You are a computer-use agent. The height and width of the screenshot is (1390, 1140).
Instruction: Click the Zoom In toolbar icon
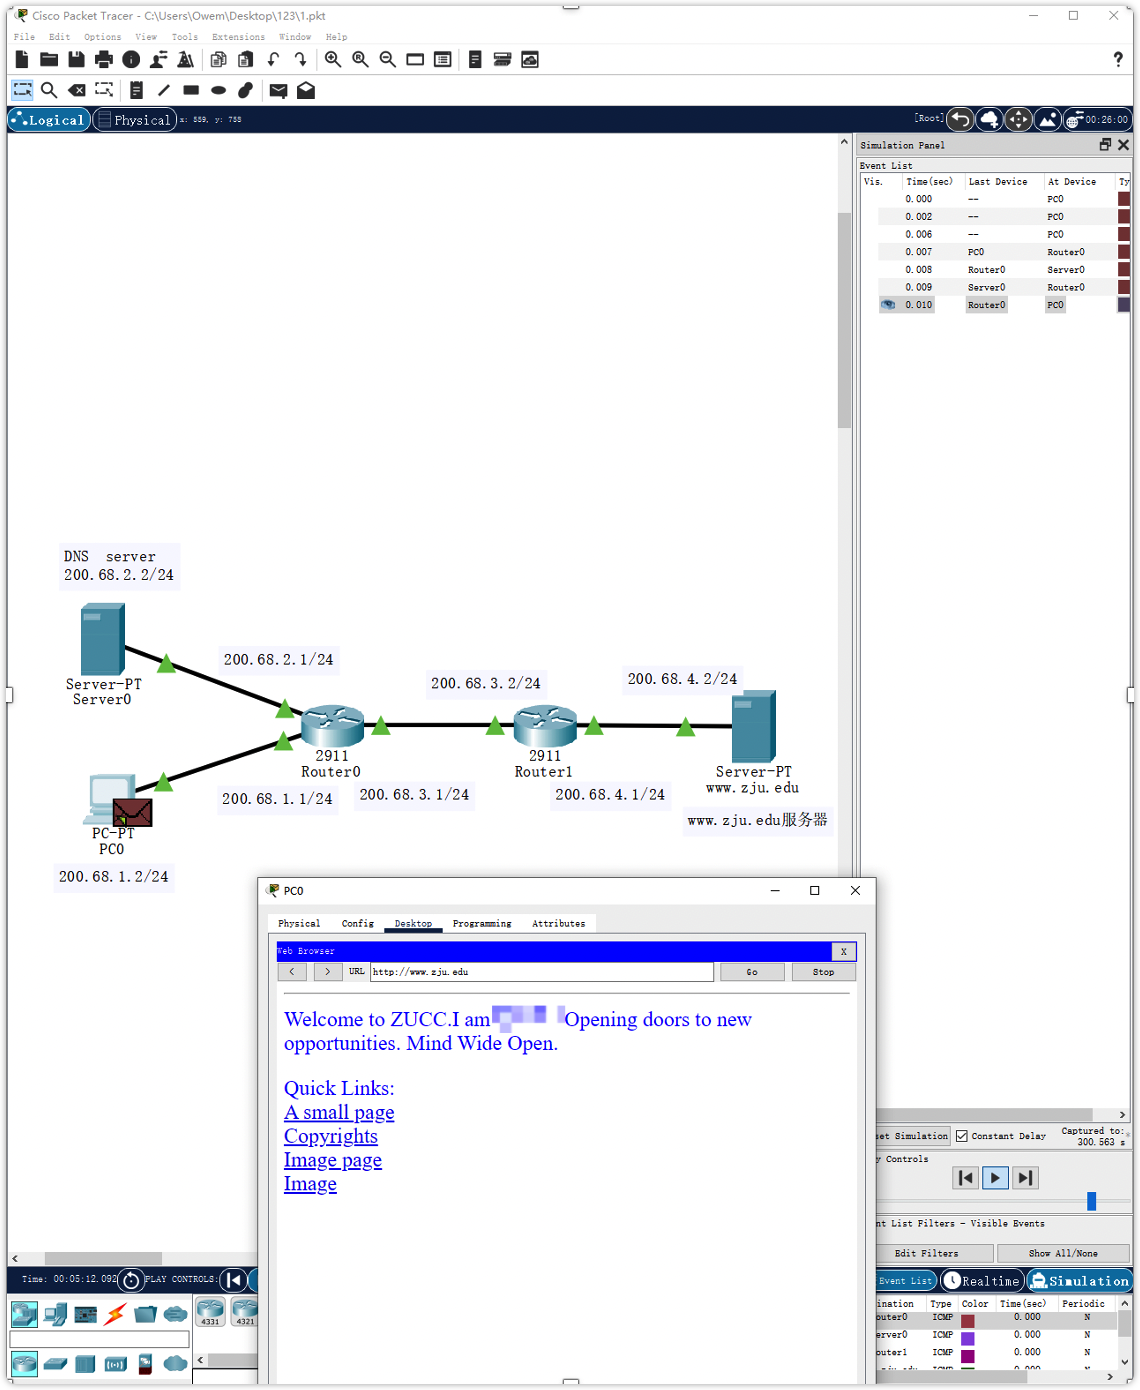pyautogui.click(x=333, y=59)
